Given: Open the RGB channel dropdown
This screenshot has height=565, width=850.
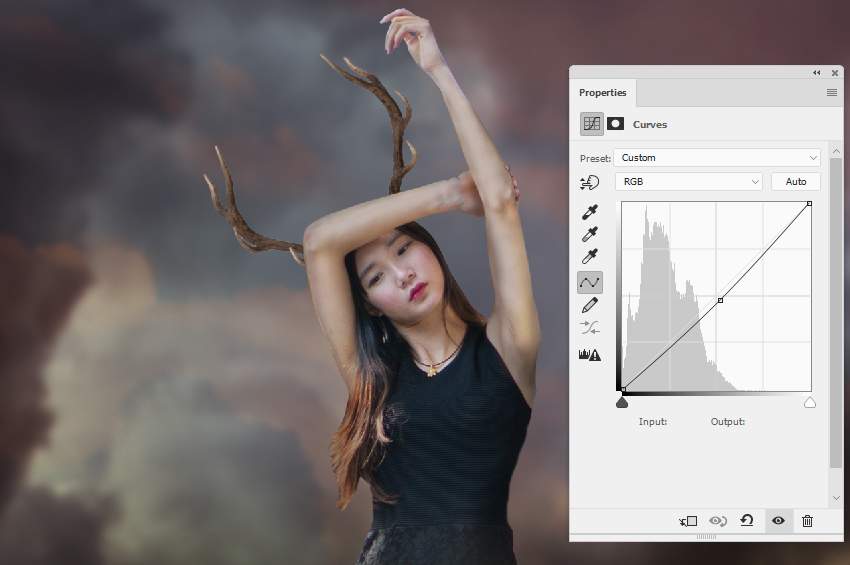Looking at the screenshot, I should (x=688, y=182).
